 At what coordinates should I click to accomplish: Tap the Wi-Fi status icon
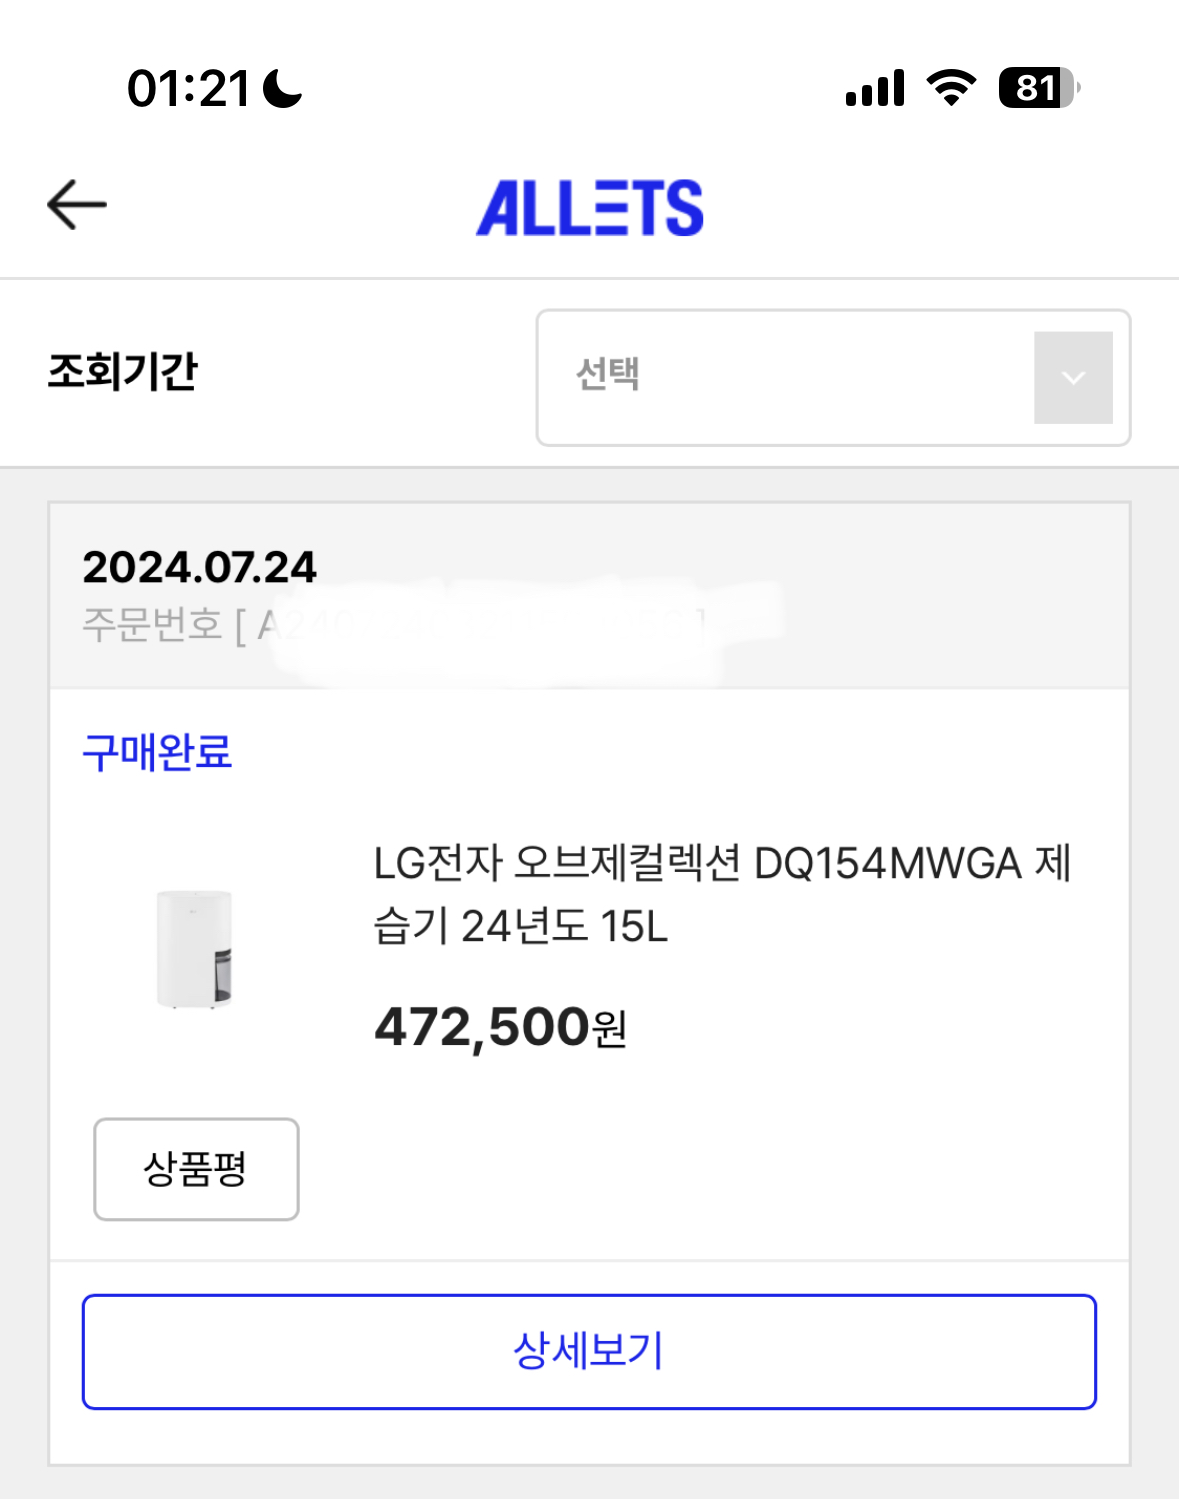[x=951, y=88]
